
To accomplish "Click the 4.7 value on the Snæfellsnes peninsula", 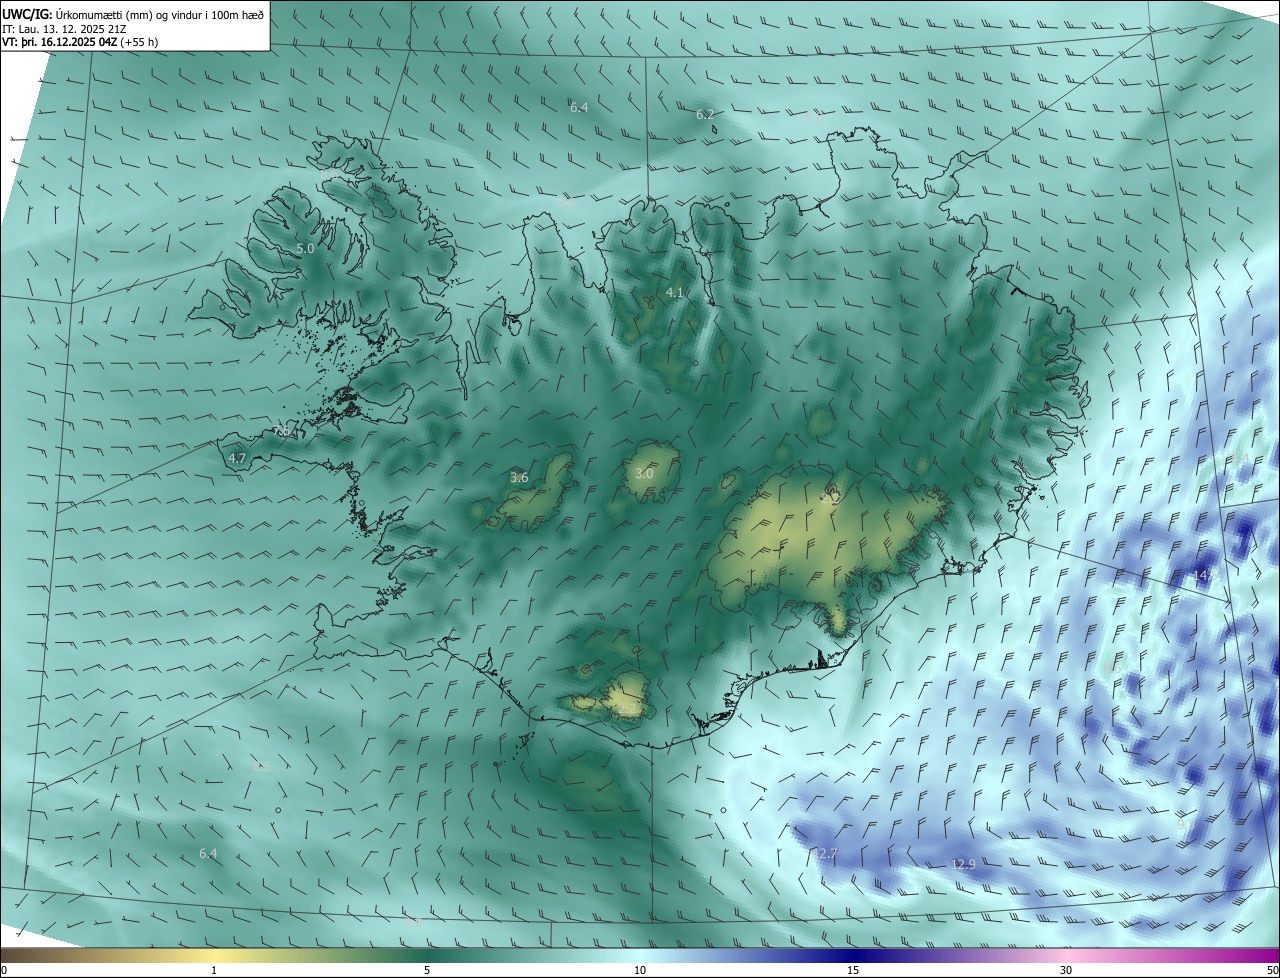I will [237, 458].
